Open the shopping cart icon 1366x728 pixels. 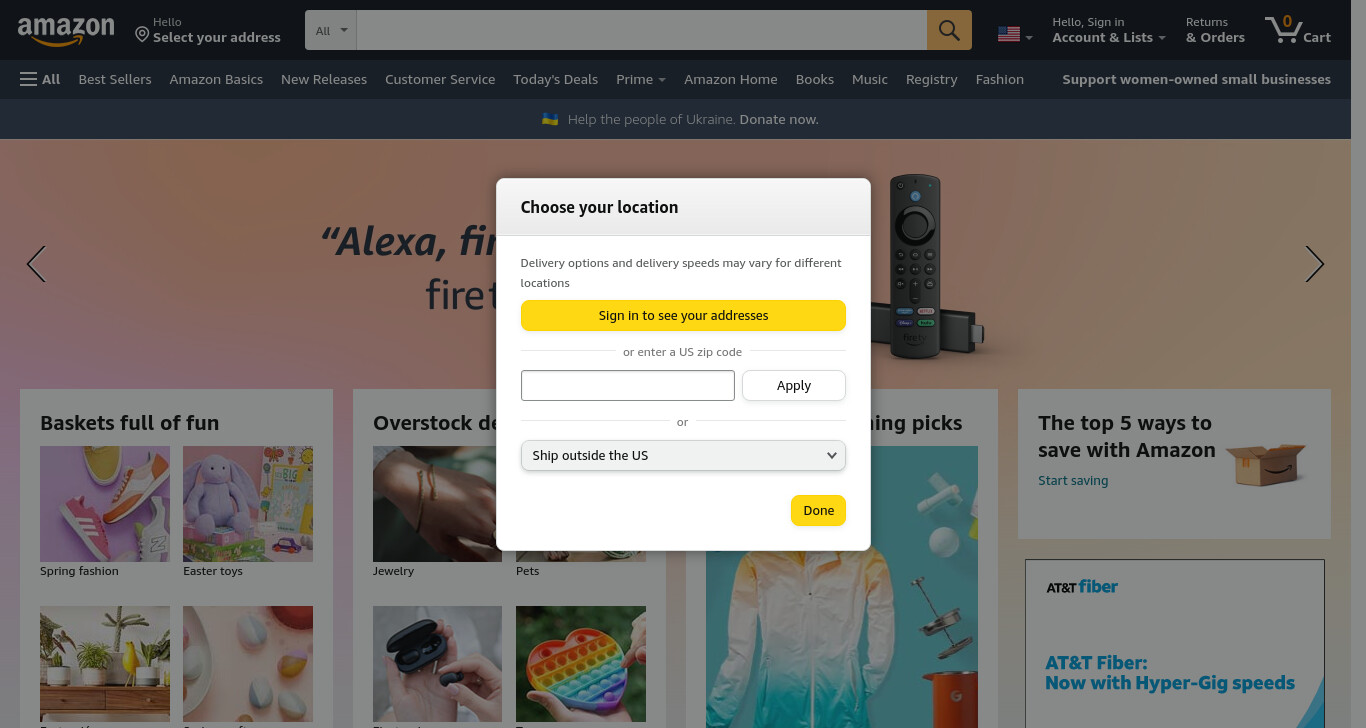pos(1298,30)
